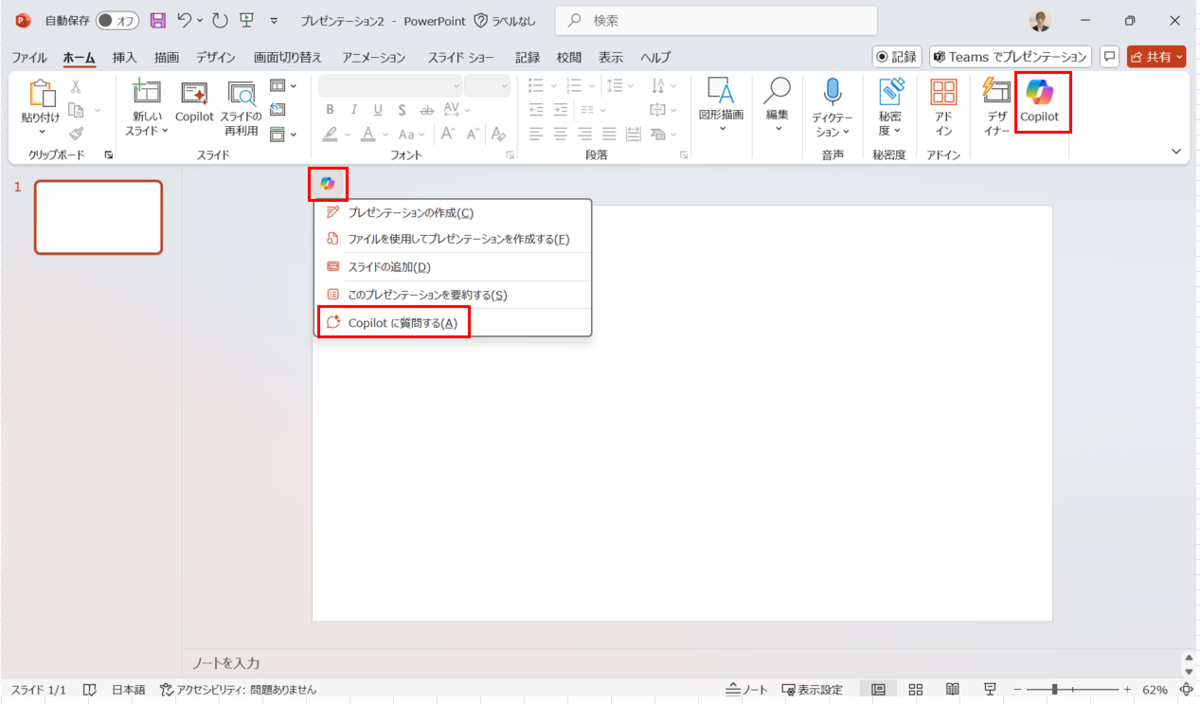Click the Copilot slide icon in Slides group
1200x704 pixels.
point(194,103)
